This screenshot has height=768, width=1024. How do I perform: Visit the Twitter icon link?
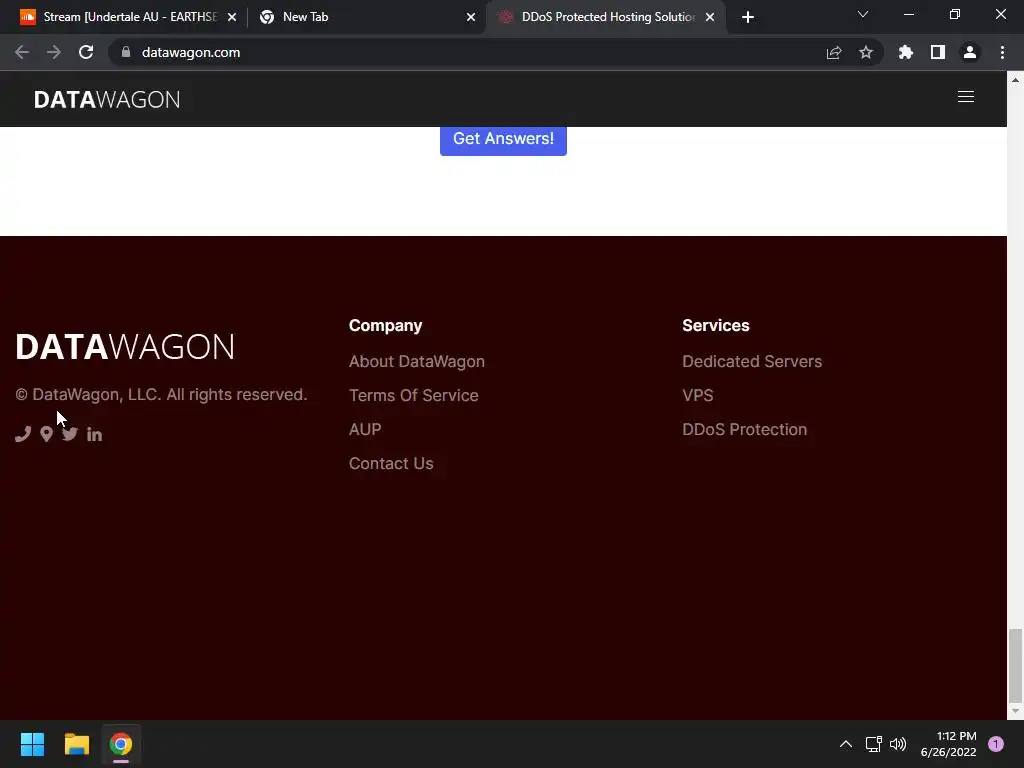[70, 434]
